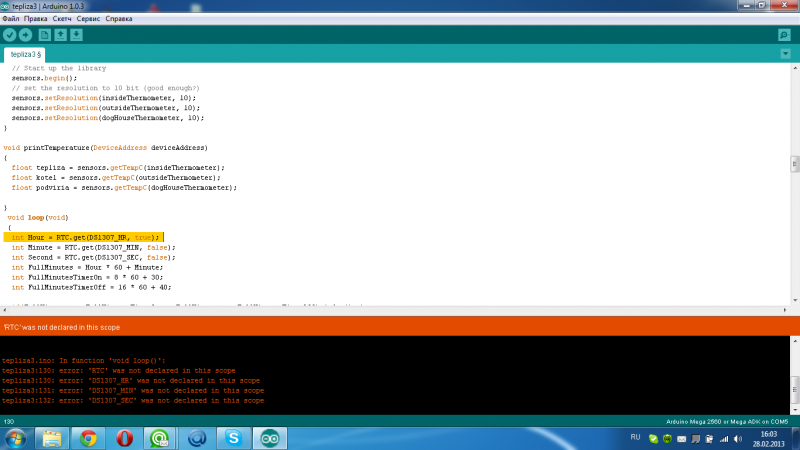Click line 'int Minute = RTC.get(DS1307_MIN'
Screen dimensions: 800x450
coord(93,247)
